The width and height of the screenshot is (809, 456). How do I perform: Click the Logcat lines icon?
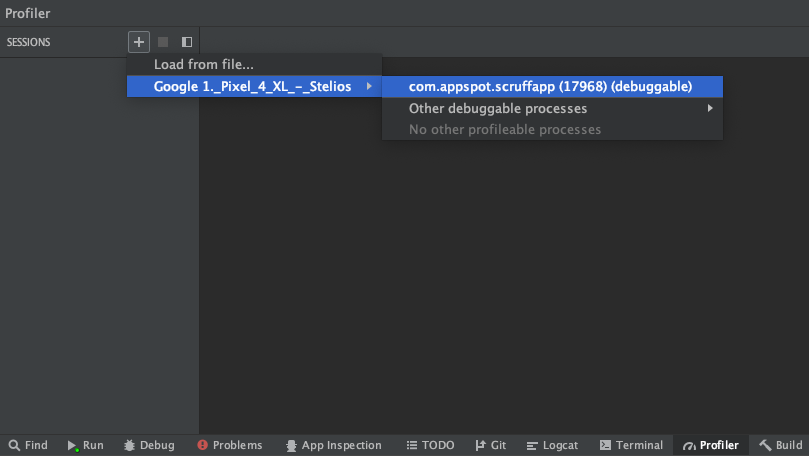[532, 446]
